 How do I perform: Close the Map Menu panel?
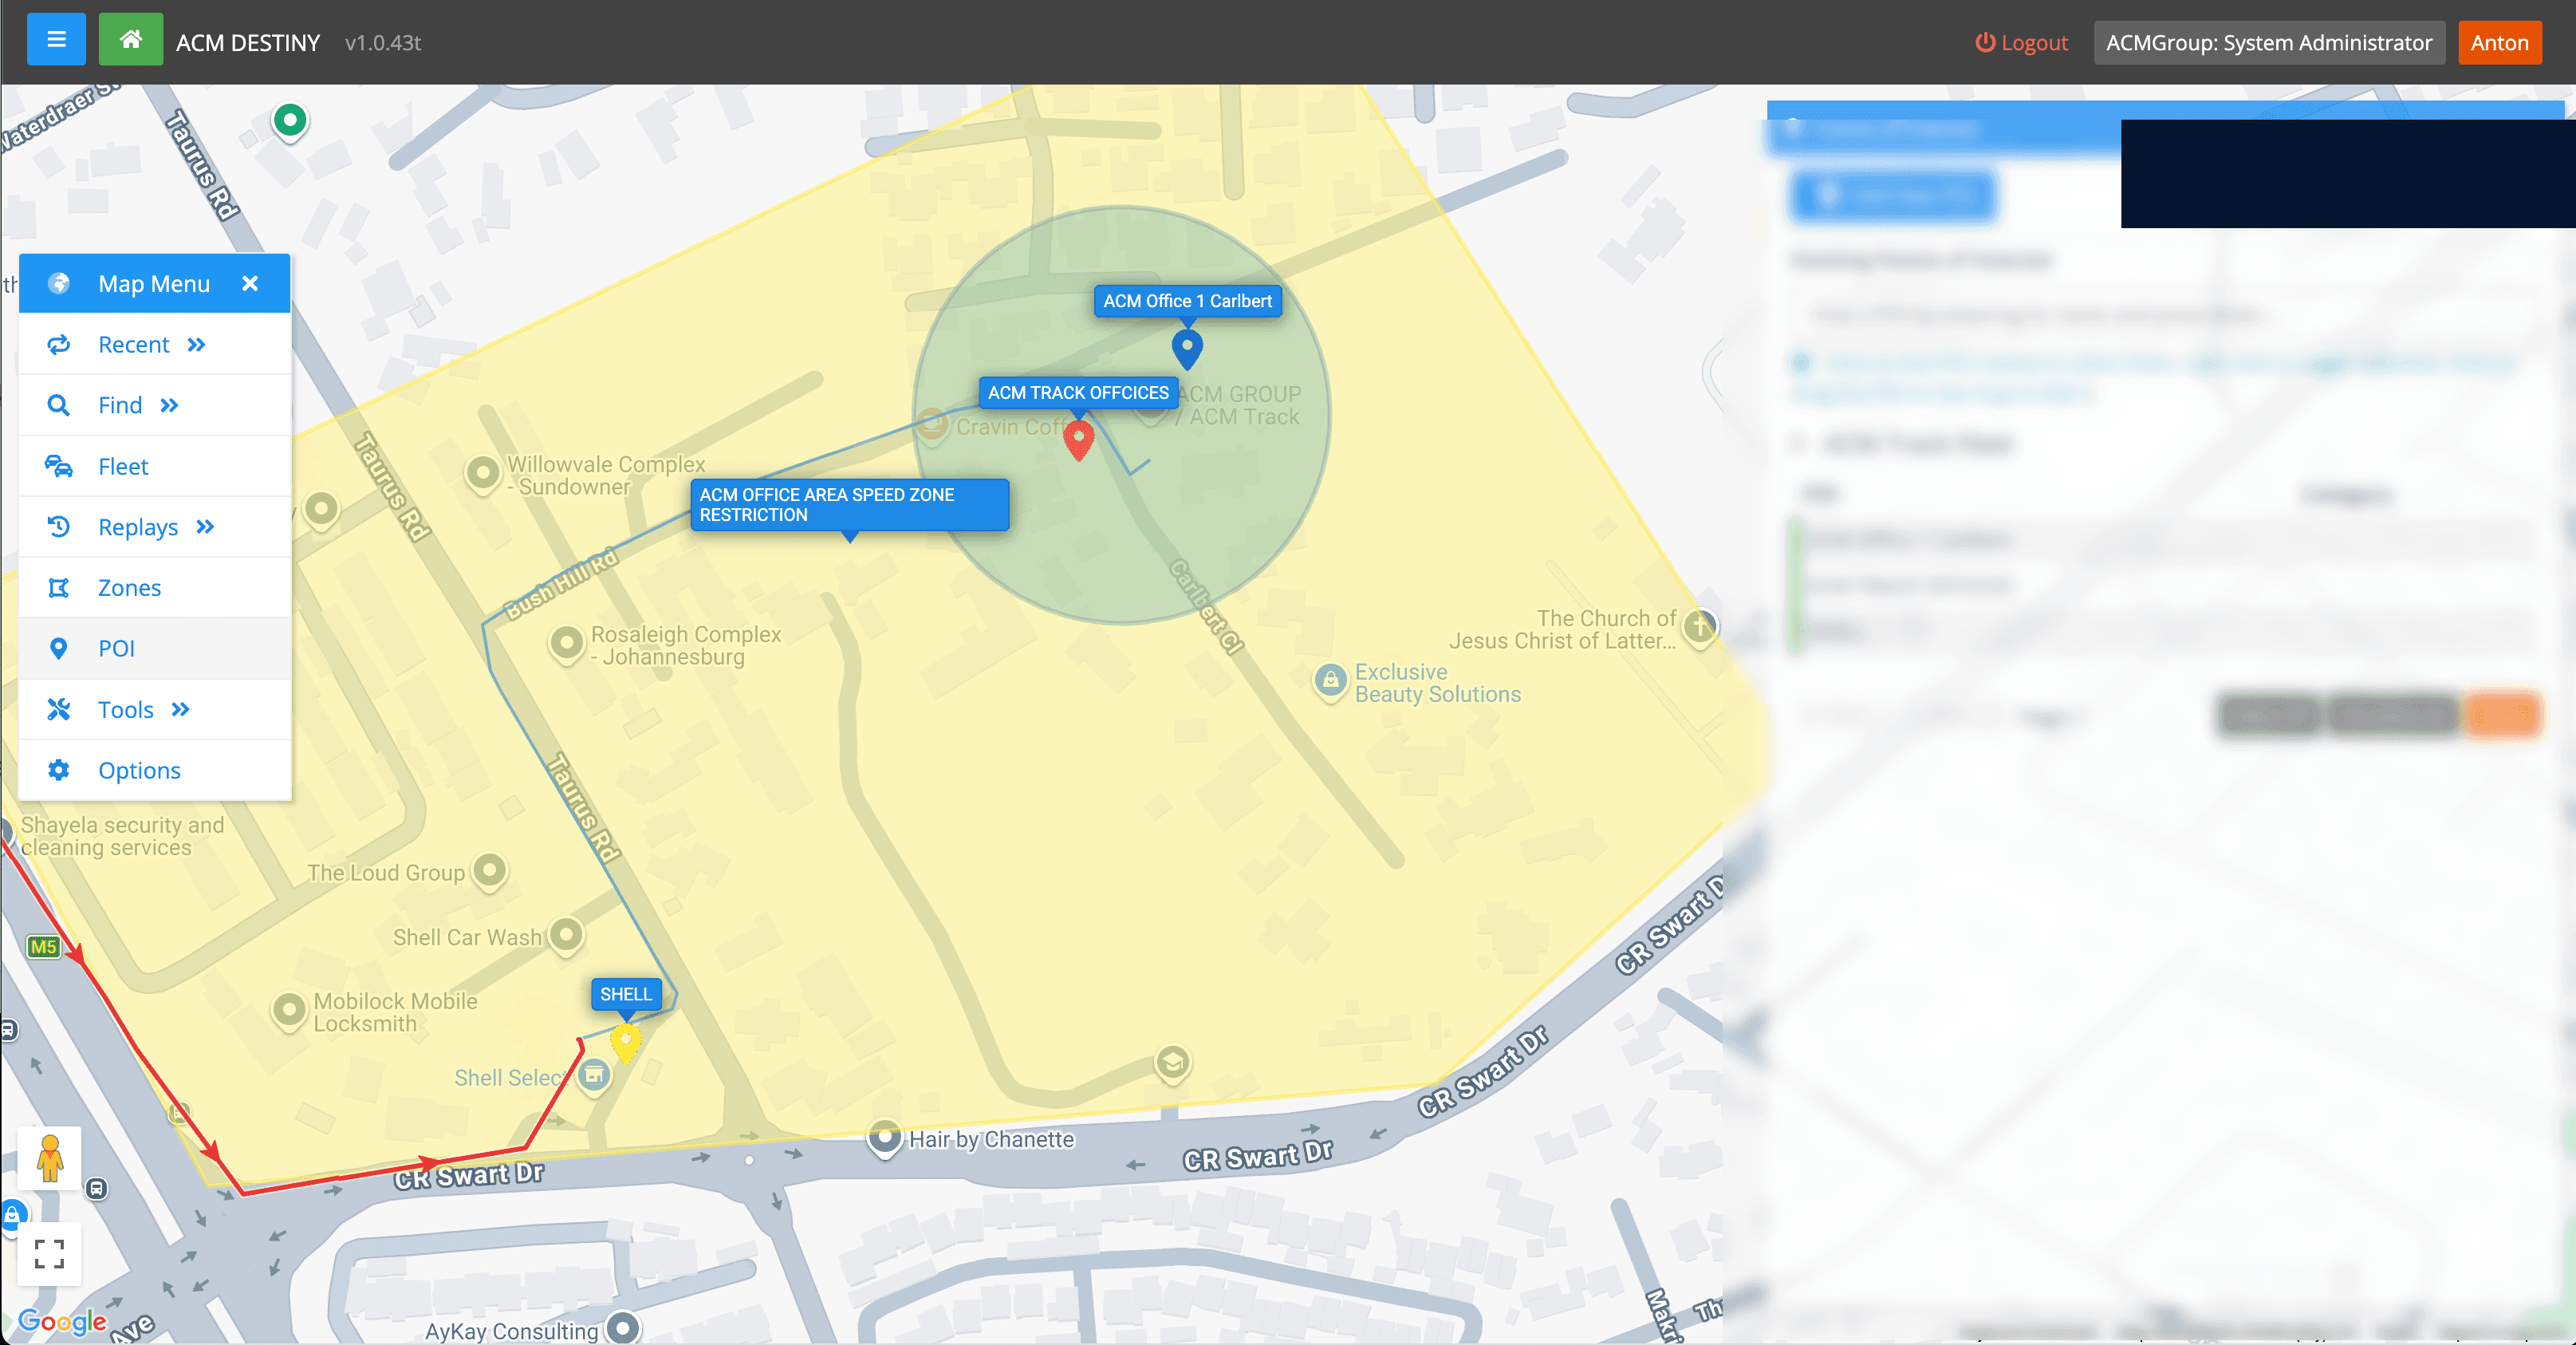250,284
